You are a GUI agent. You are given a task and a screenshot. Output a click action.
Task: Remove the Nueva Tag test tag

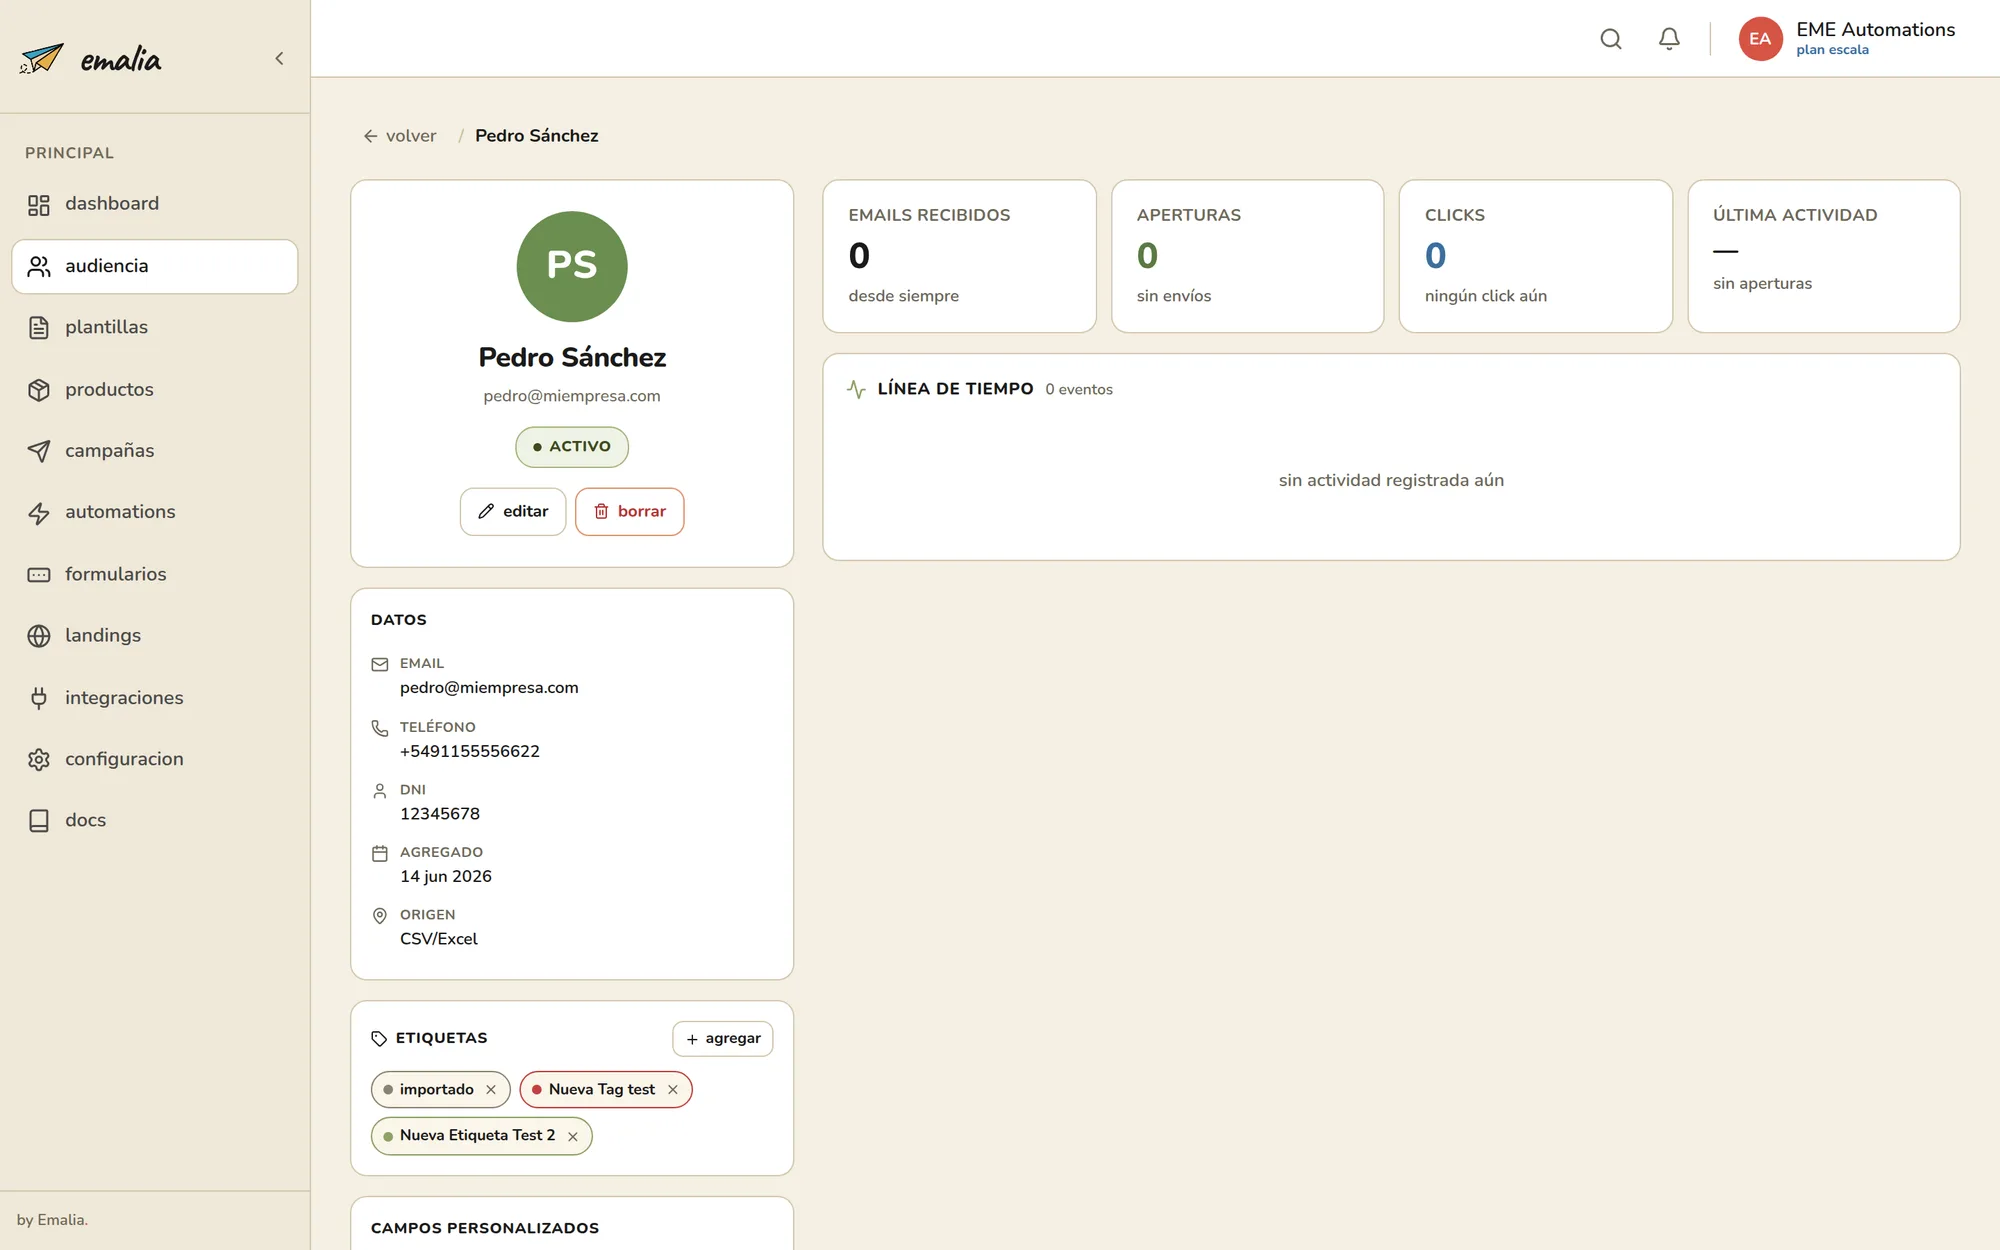click(x=673, y=1090)
